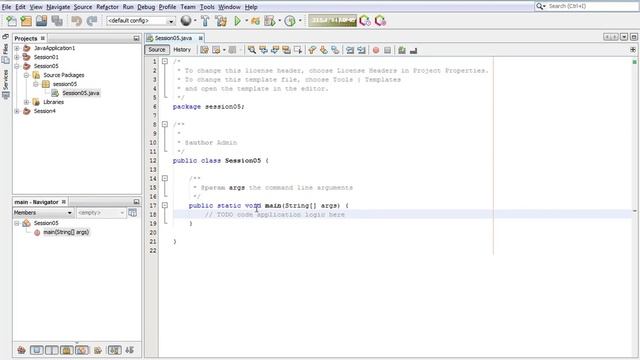Screen dimensions: 640x360
Task: Click the Find Previous Occurrence icon
Action: (263, 50)
